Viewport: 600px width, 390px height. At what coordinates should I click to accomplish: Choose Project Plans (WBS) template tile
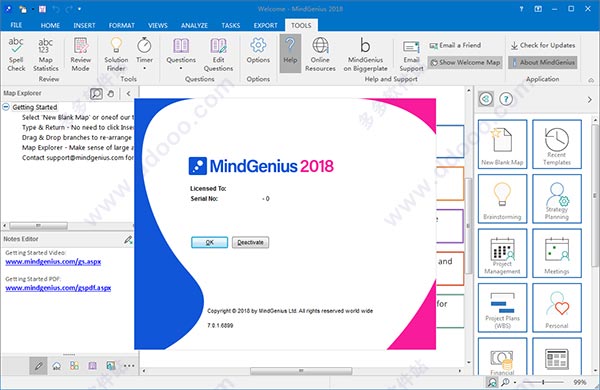[x=502, y=308]
